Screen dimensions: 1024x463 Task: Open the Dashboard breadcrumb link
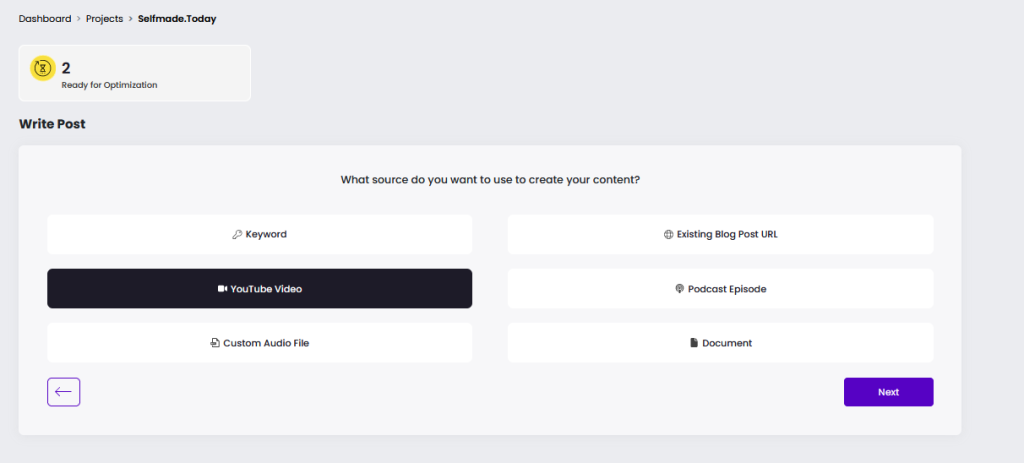tap(45, 19)
